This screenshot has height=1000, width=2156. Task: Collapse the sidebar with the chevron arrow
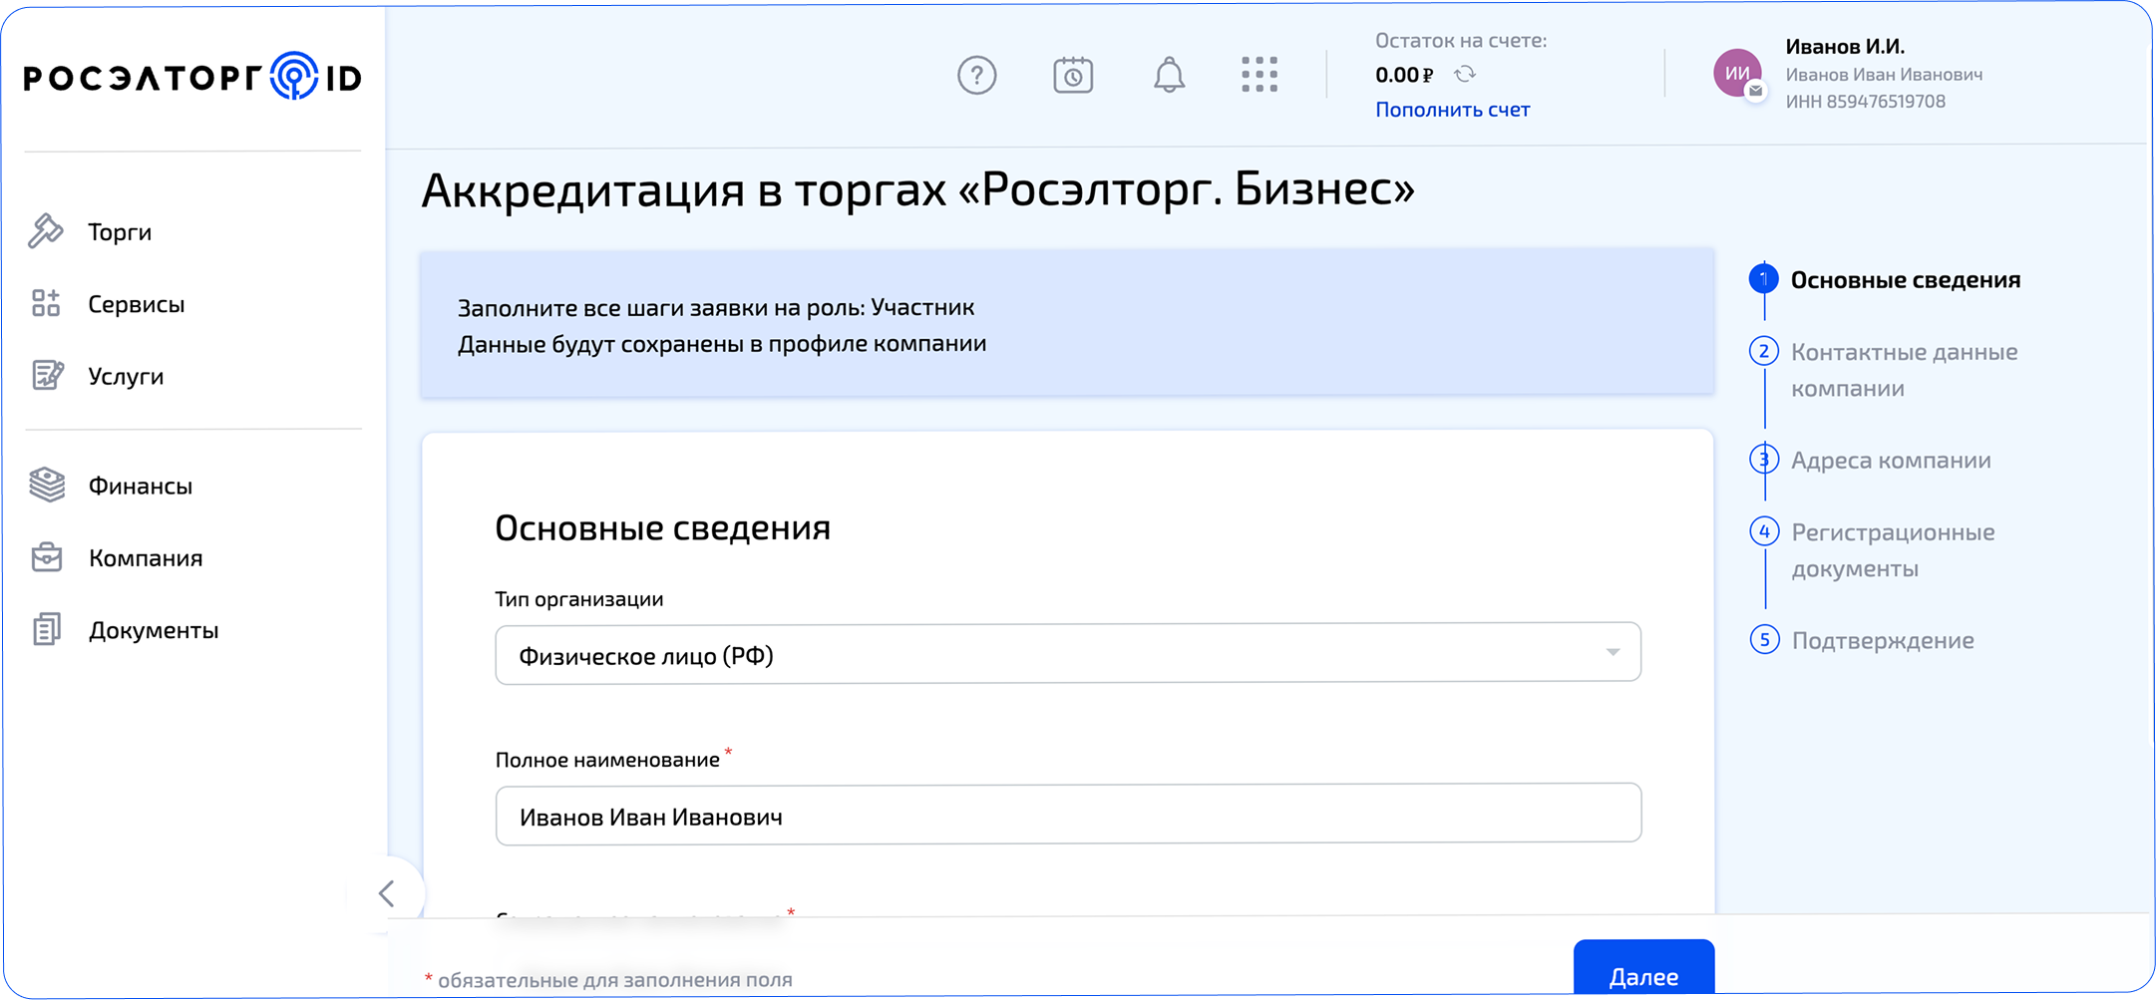[x=387, y=893]
